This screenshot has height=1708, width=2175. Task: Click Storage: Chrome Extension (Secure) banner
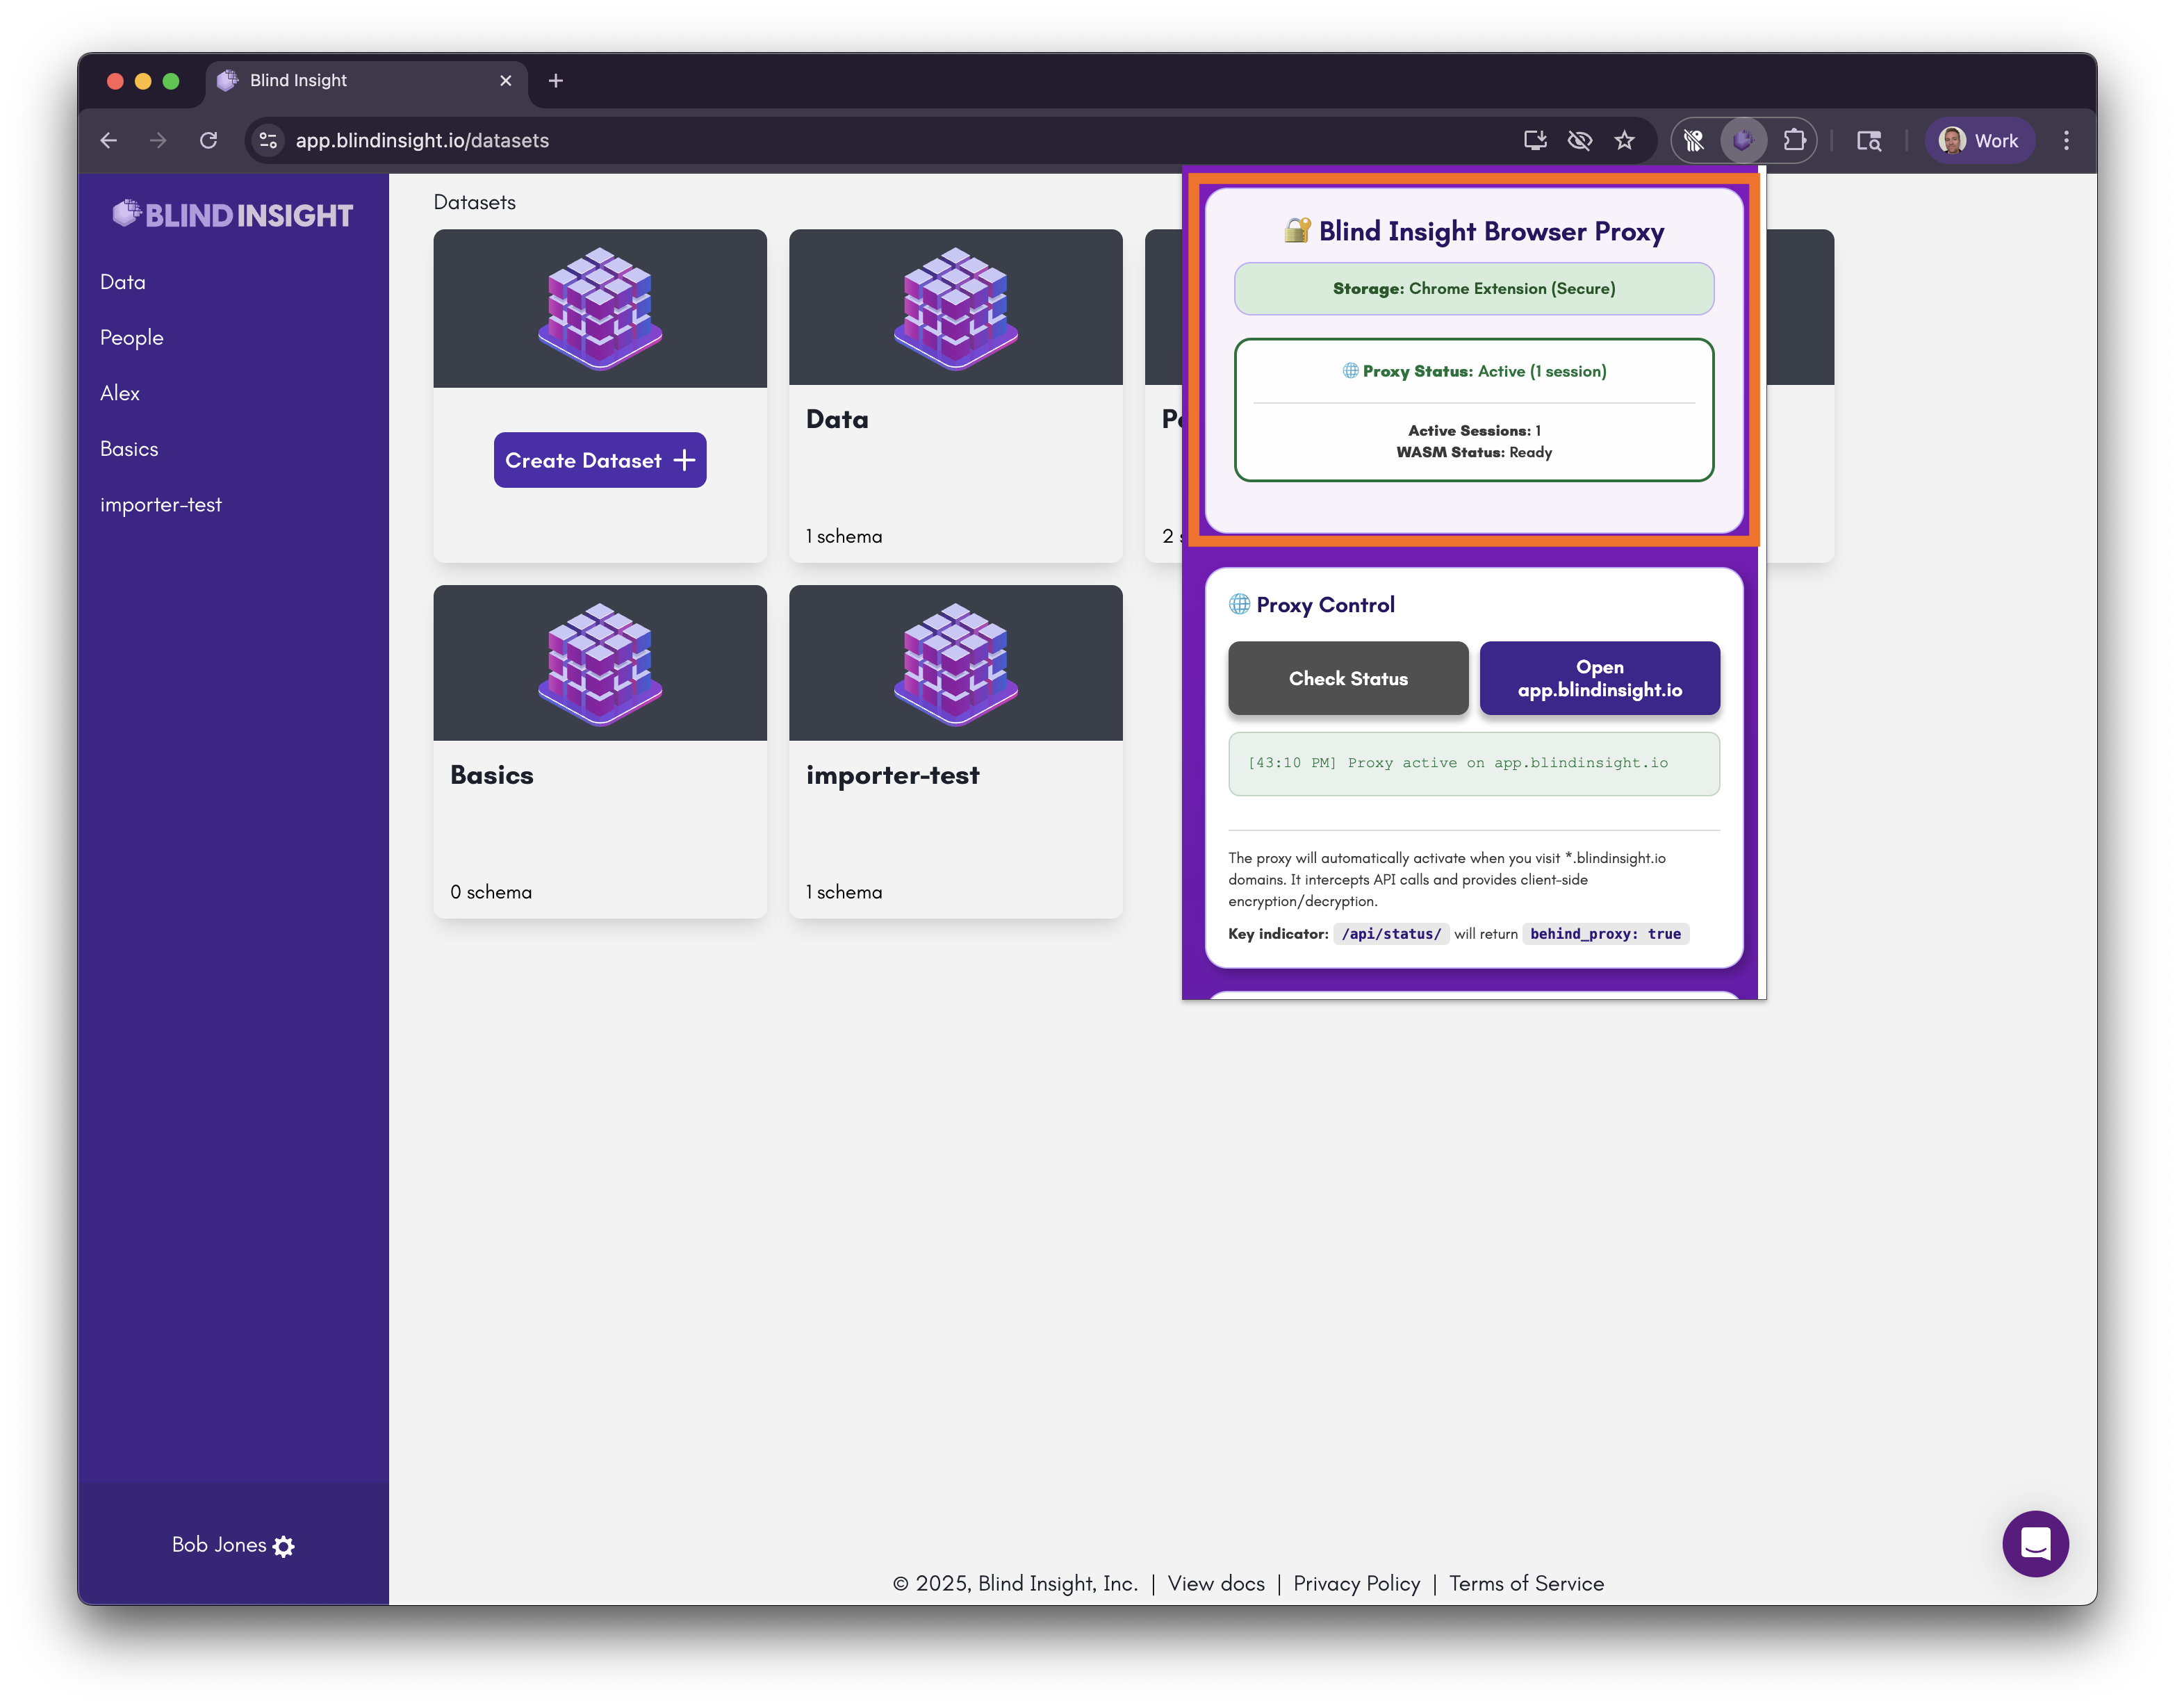1474,289
